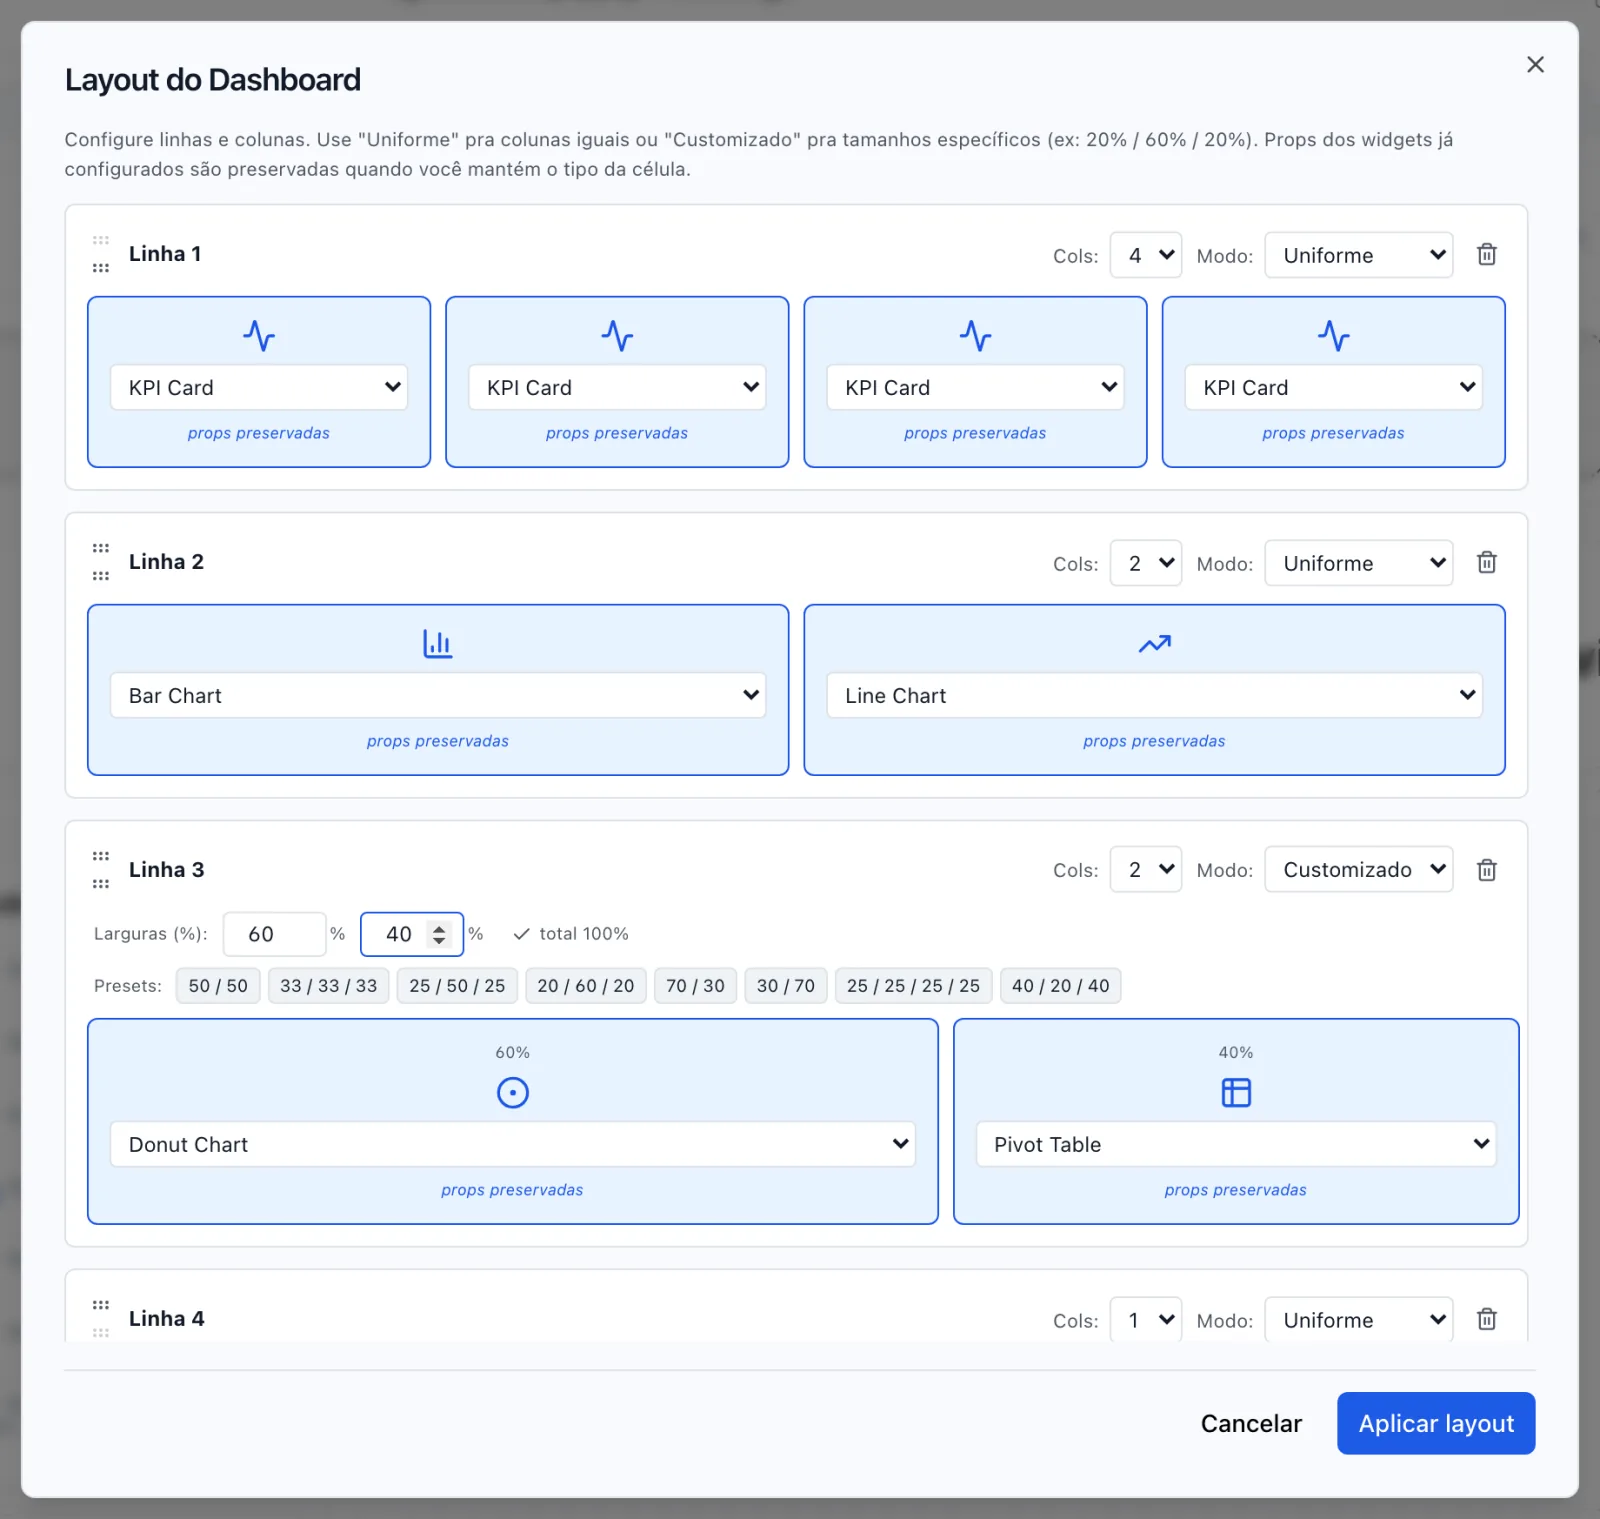Grab the Linha 4 drag handle
This screenshot has width=1600, height=1519.
(101, 1319)
